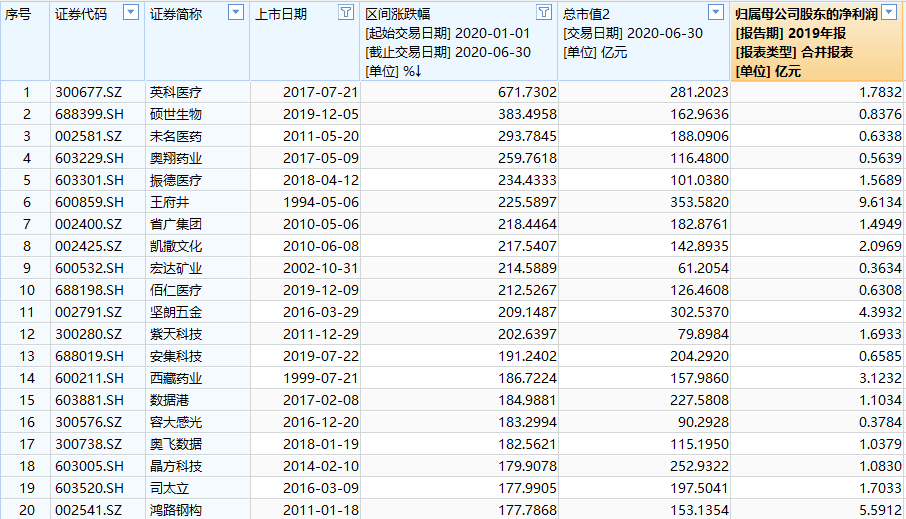The height and width of the screenshot is (519, 906).
Task: Click listing date 2019-07-22
Action: pyautogui.click(x=321, y=356)
